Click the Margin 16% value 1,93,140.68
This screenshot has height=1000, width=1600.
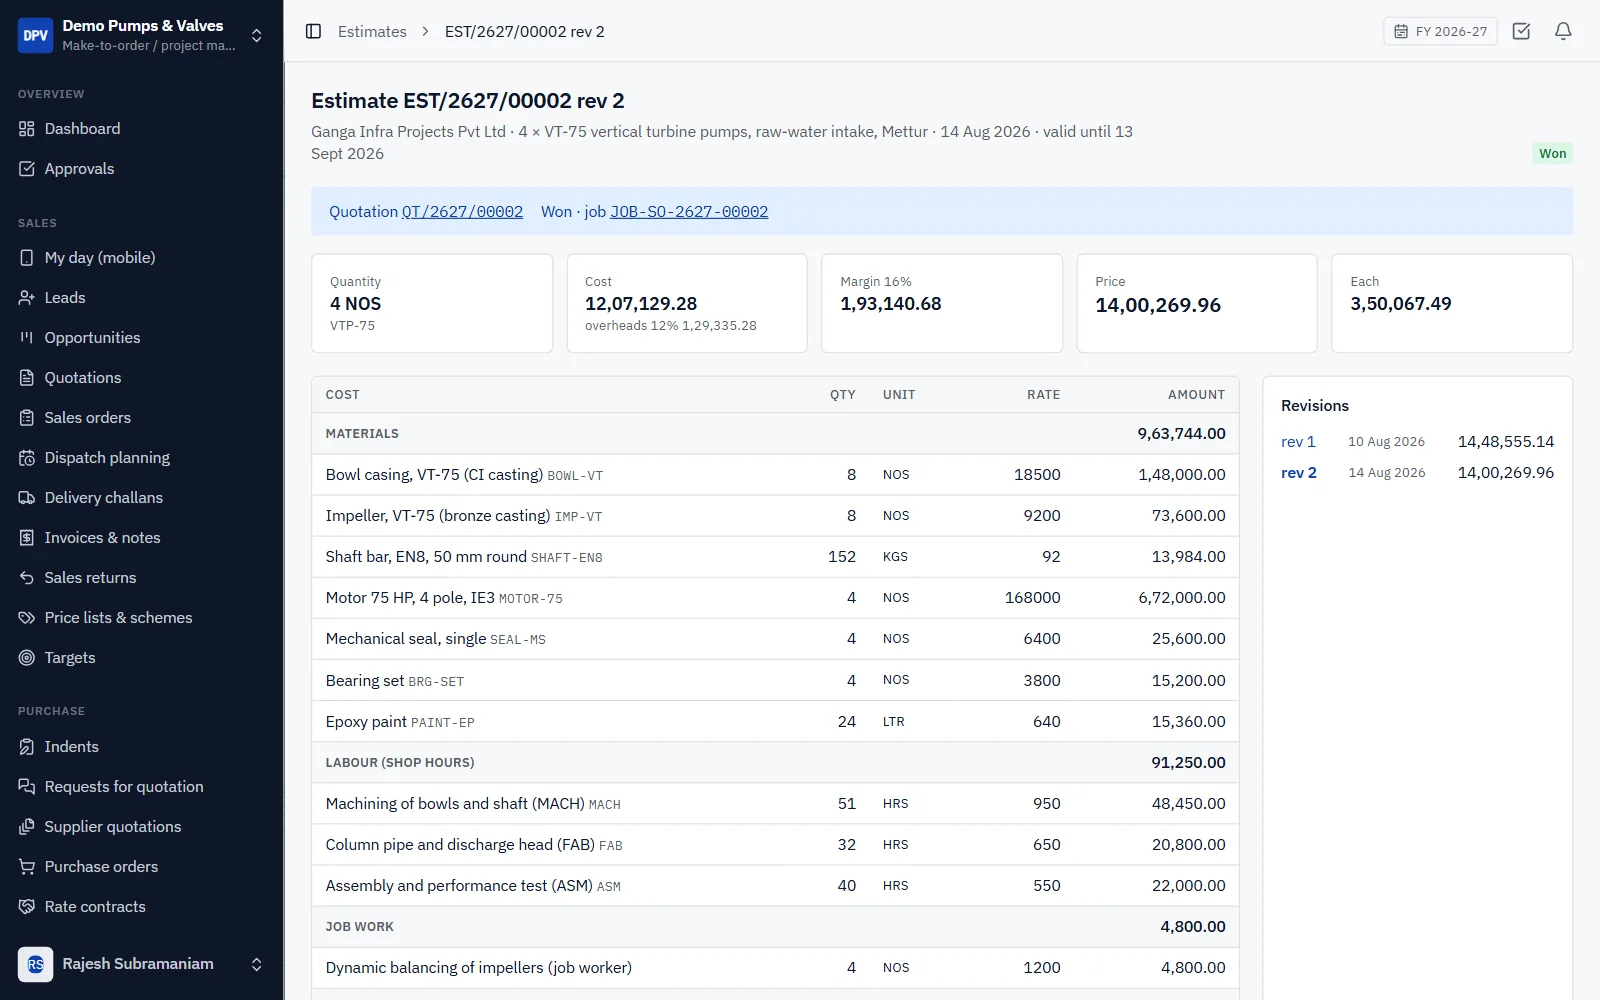pos(891,304)
